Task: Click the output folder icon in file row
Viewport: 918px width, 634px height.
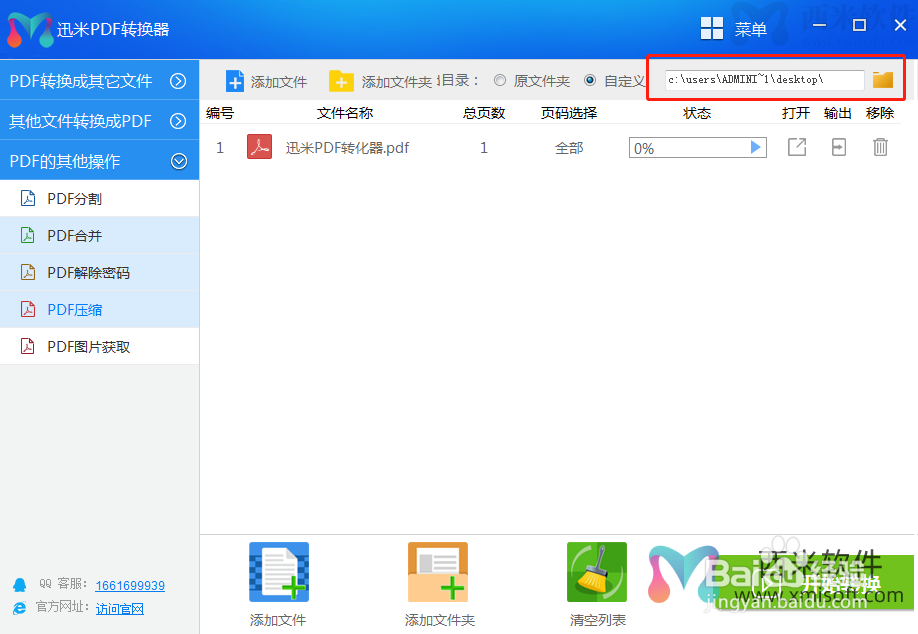Action: pos(839,147)
